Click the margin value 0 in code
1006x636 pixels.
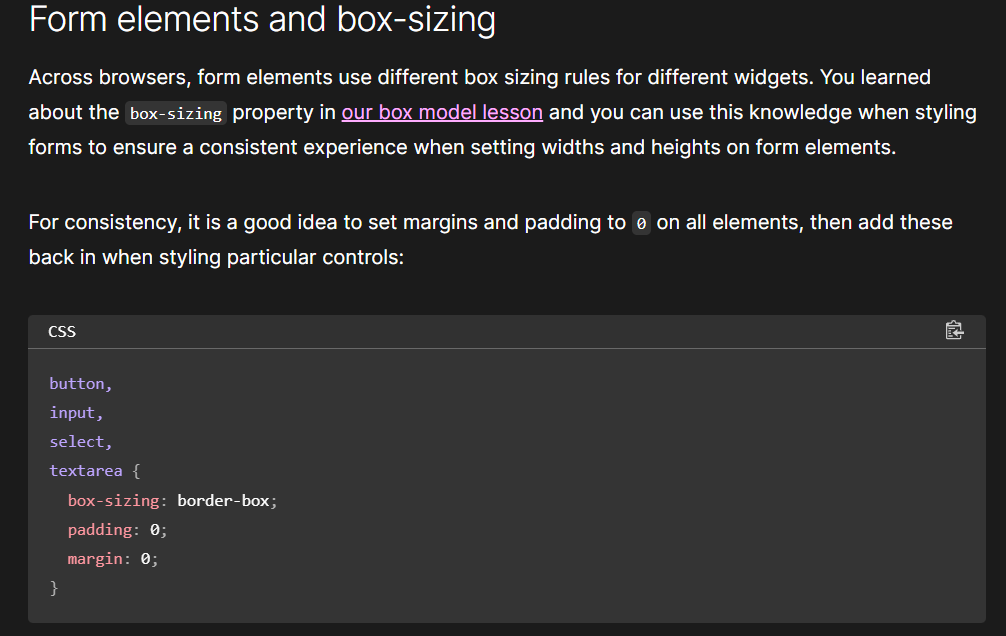(x=146, y=559)
